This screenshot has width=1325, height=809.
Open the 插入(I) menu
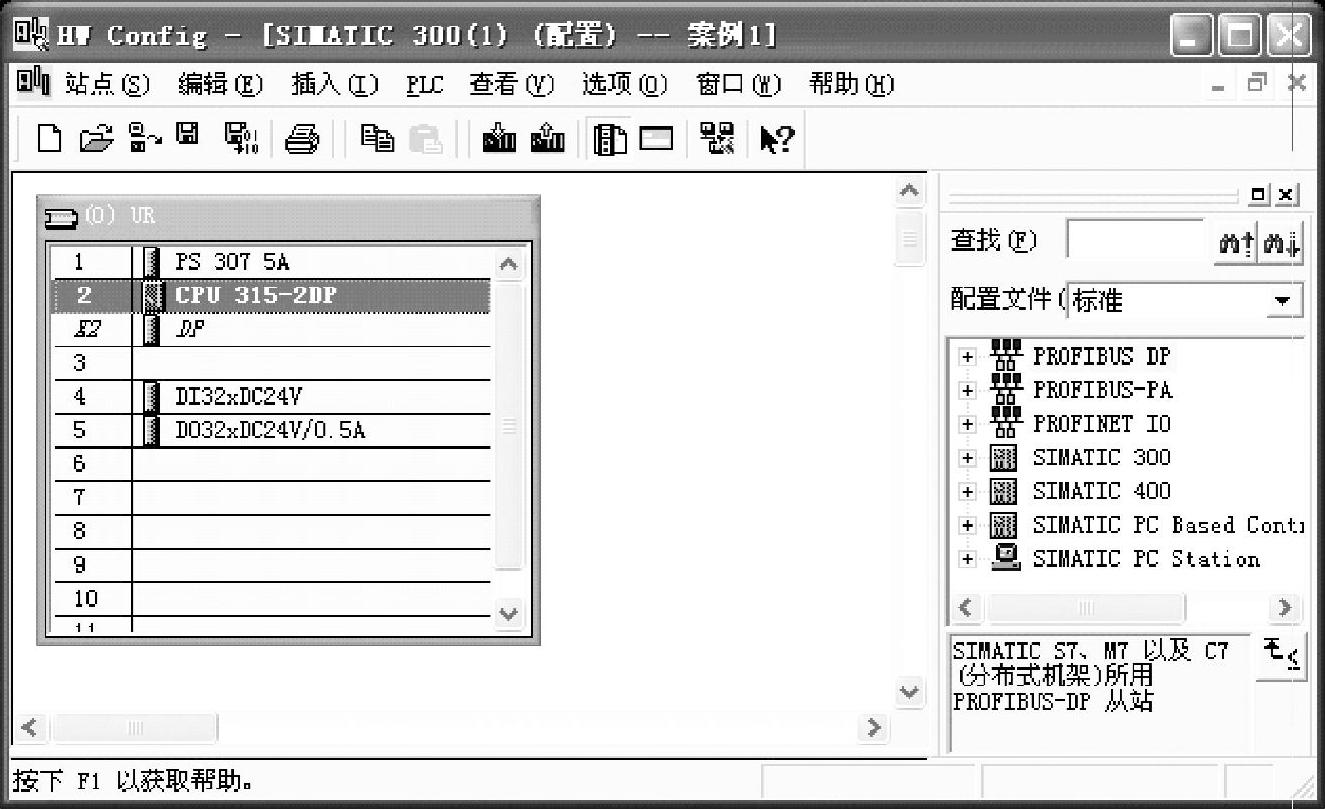[335, 85]
